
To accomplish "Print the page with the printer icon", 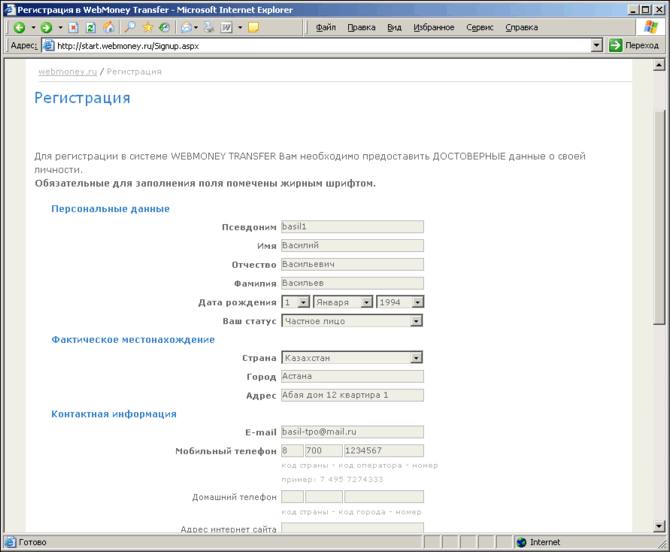I will (x=209, y=27).
